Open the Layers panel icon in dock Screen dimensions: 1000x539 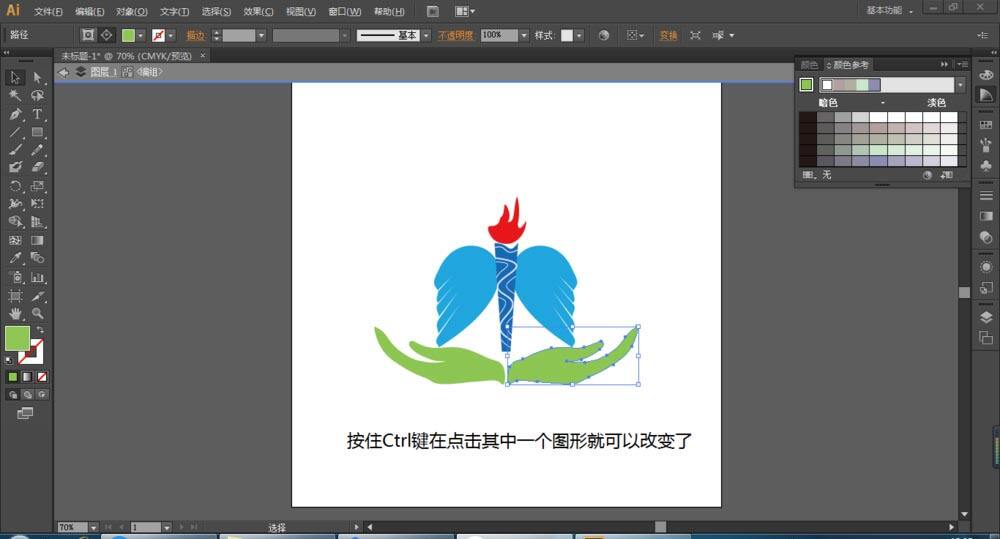pyautogui.click(x=986, y=317)
